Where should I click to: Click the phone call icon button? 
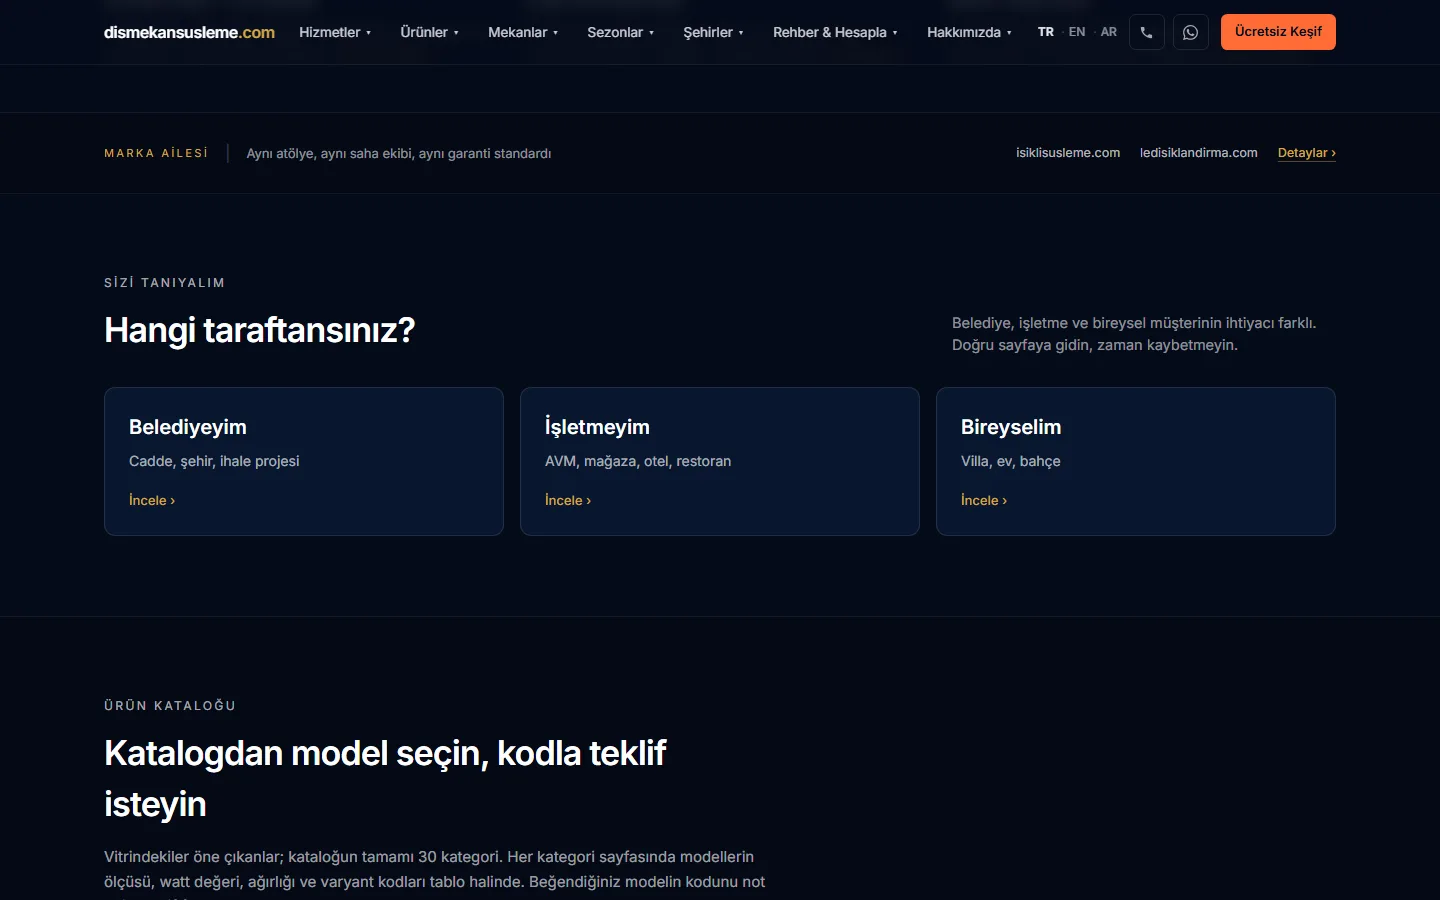[1146, 32]
